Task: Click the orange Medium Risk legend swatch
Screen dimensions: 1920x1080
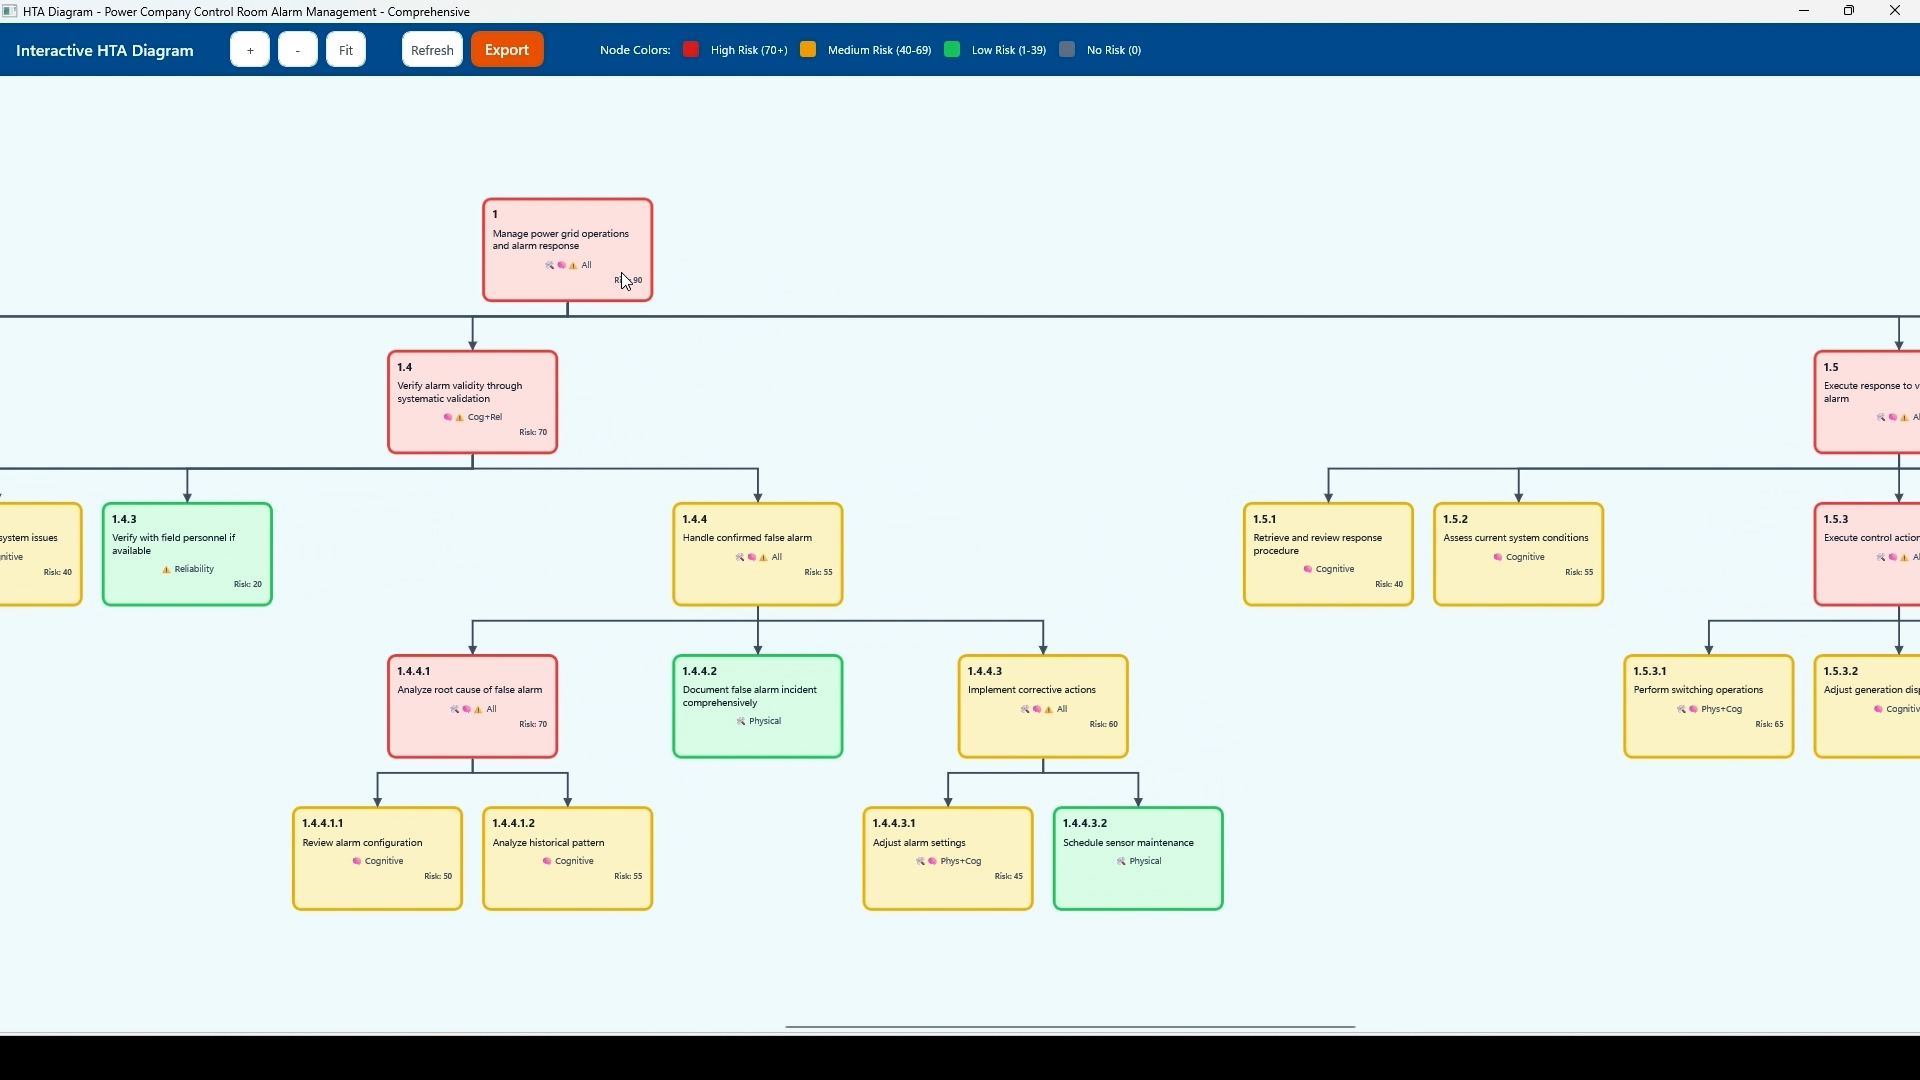Action: [x=808, y=50]
